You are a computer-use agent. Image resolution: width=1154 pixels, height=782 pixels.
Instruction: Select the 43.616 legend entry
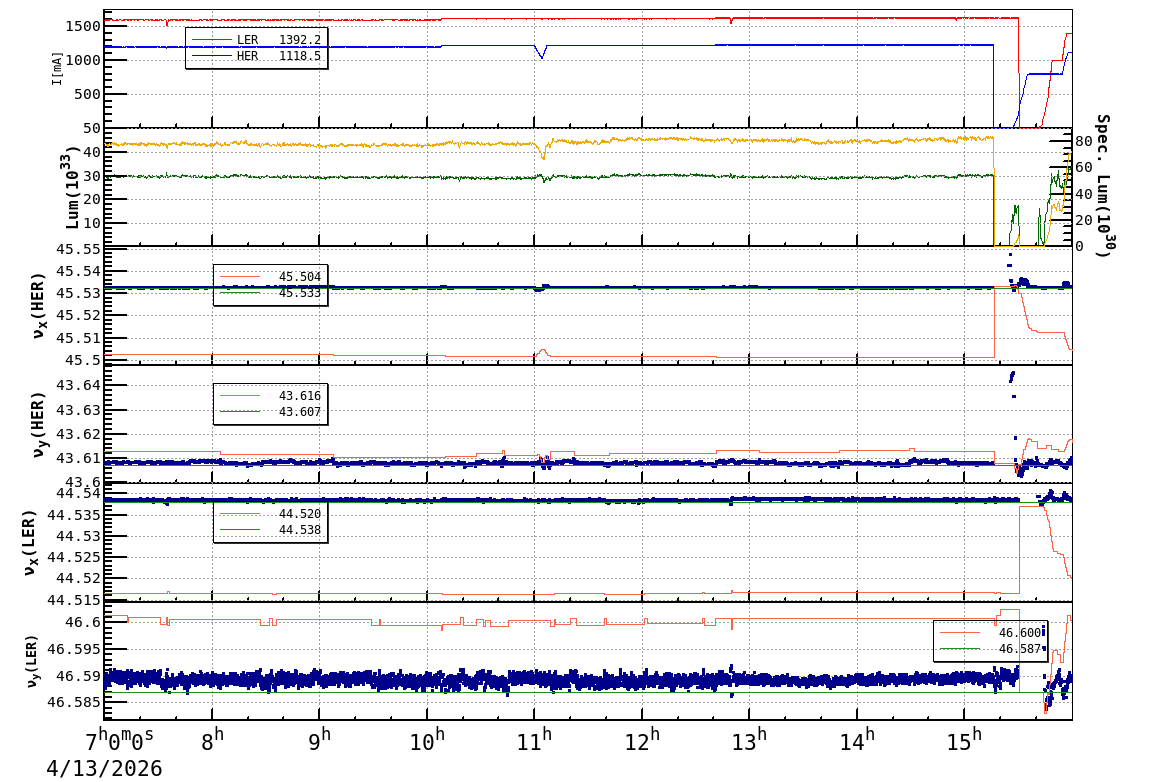tap(299, 396)
